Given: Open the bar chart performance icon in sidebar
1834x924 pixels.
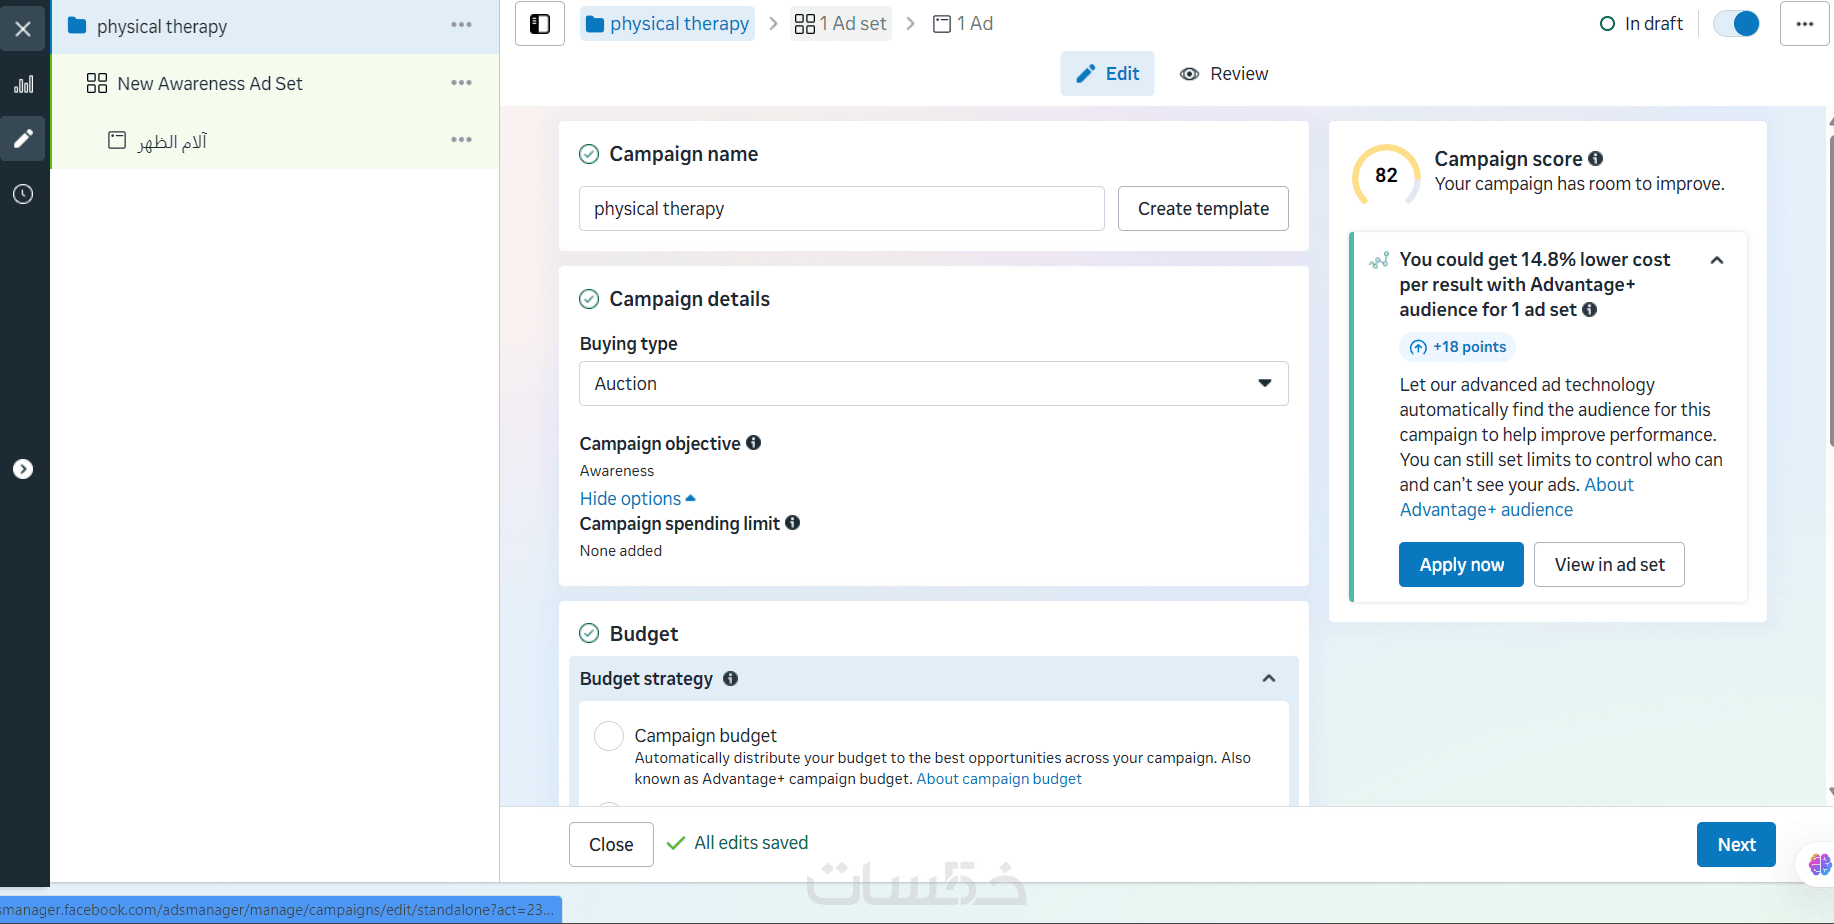Looking at the screenshot, I should click(x=23, y=84).
